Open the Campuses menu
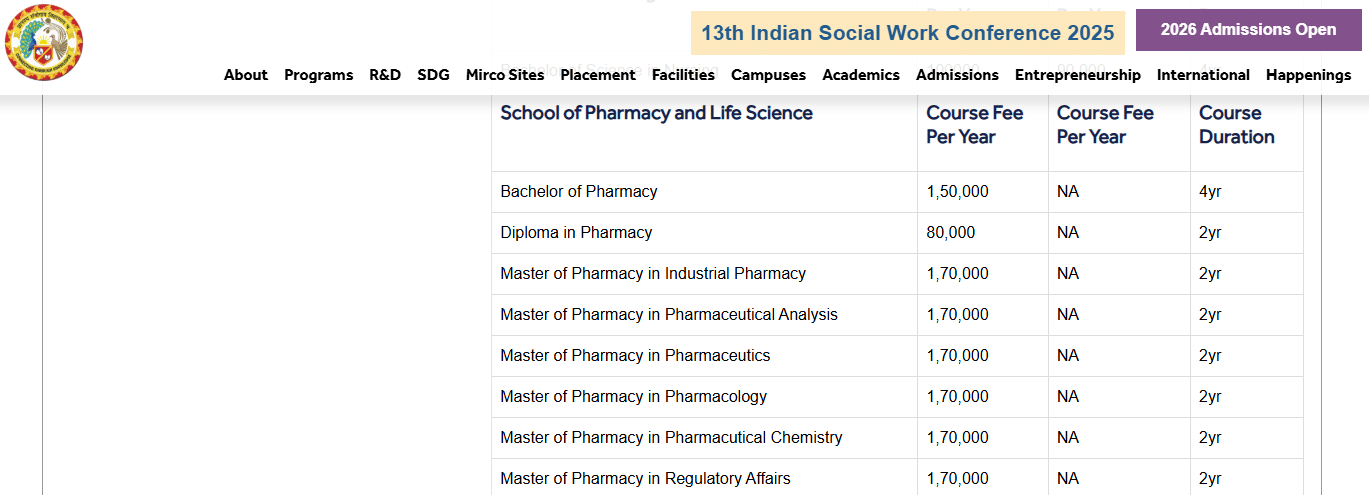The width and height of the screenshot is (1369, 495). click(x=768, y=75)
